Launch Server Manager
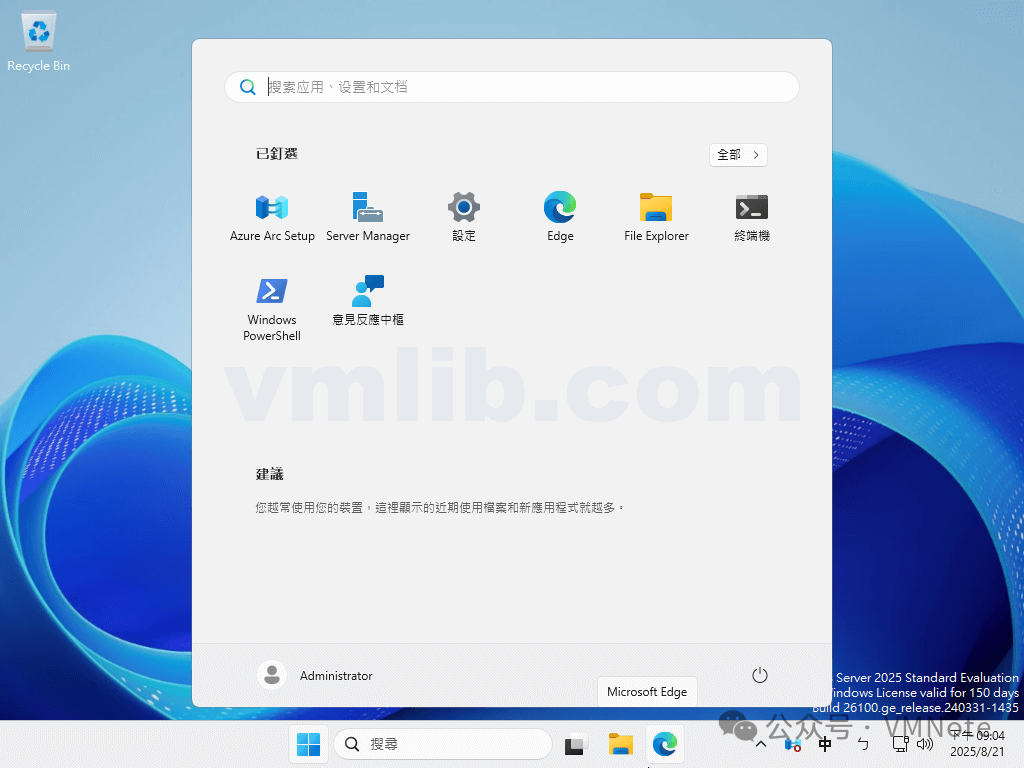This screenshot has width=1024, height=768. click(x=367, y=207)
